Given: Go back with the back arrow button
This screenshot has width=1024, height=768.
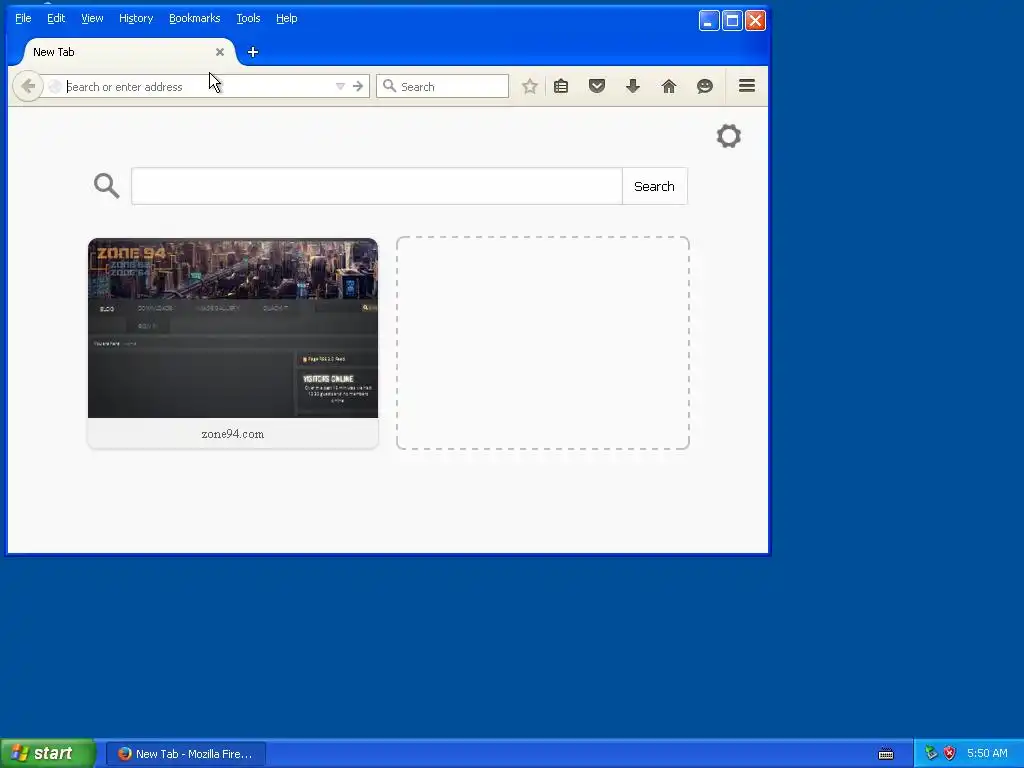Looking at the screenshot, I should [x=27, y=86].
